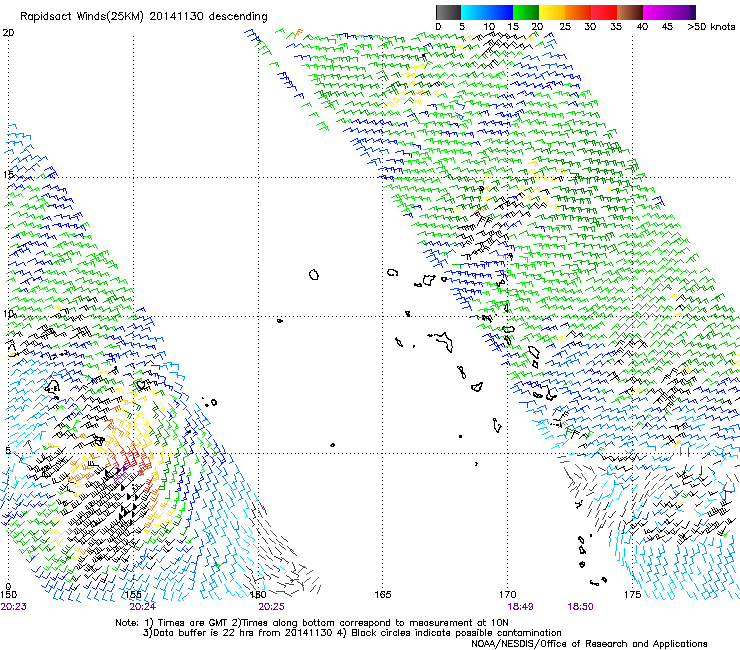Click the '>50 knots' legend label
The width and height of the screenshot is (740, 650).
711,26
